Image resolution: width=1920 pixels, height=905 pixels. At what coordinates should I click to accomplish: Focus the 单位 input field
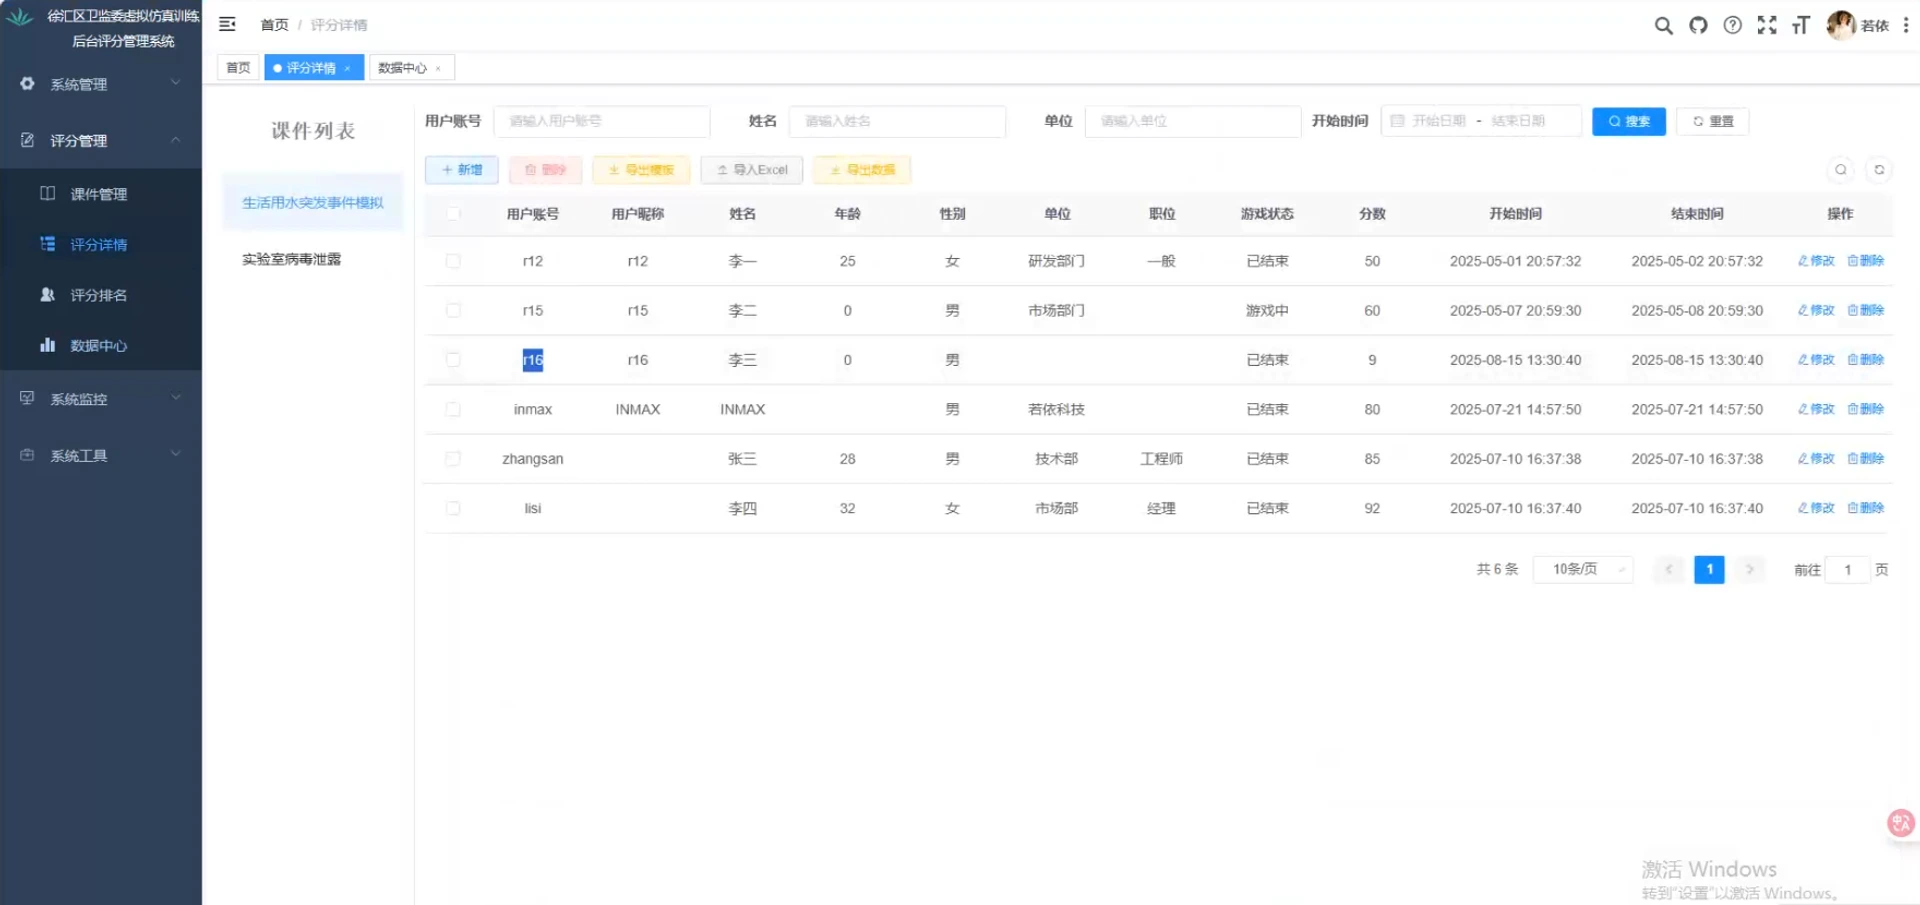tap(1193, 121)
